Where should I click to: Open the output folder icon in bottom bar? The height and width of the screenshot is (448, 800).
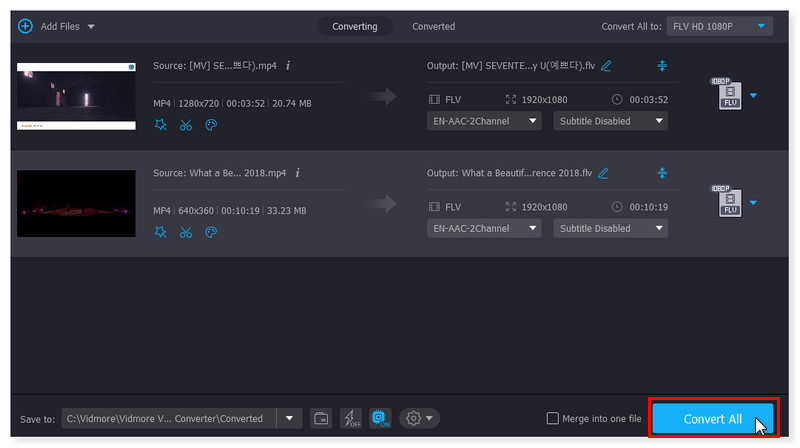point(320,418)
